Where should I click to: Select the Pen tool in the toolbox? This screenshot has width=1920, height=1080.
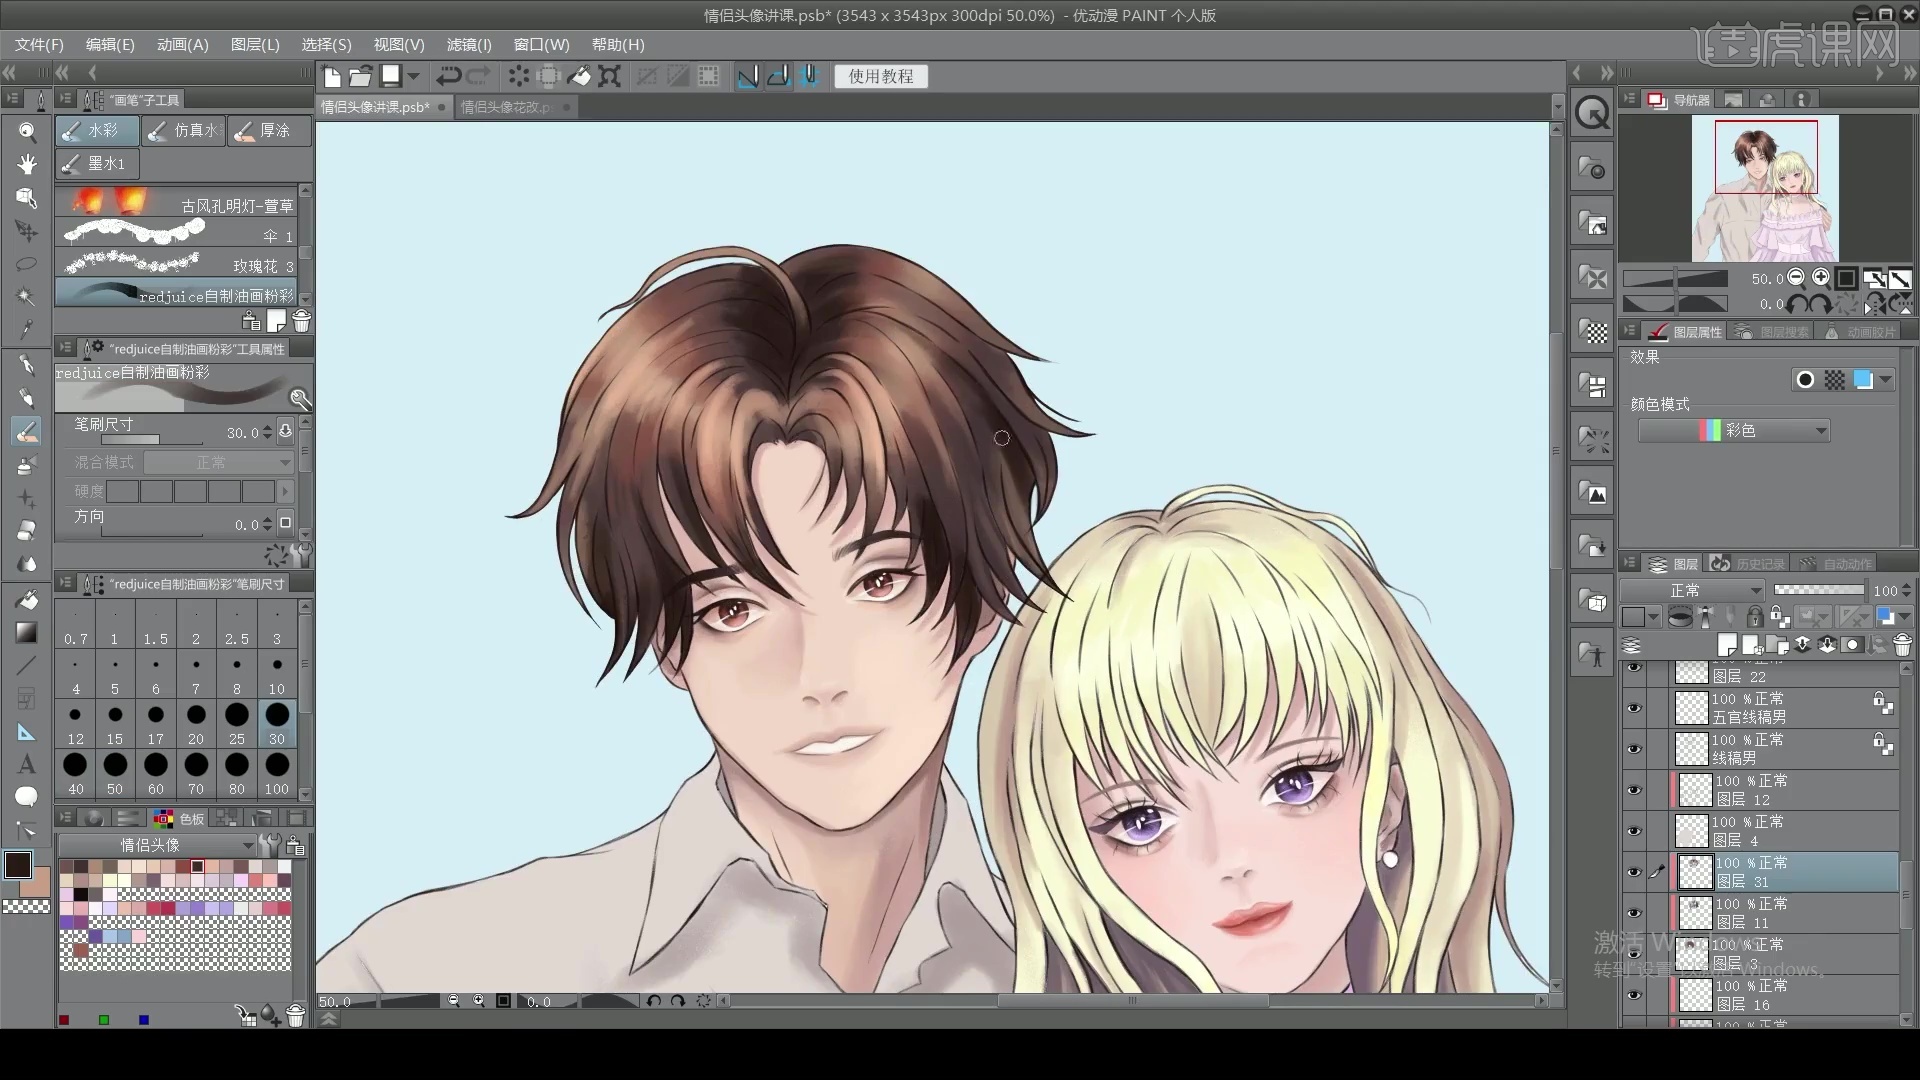(27, 365)
